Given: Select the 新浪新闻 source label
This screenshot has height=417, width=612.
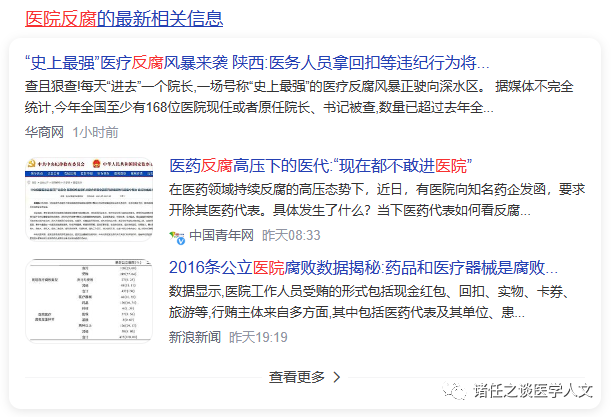Looking at the screenshot, I should coord(195,338).
